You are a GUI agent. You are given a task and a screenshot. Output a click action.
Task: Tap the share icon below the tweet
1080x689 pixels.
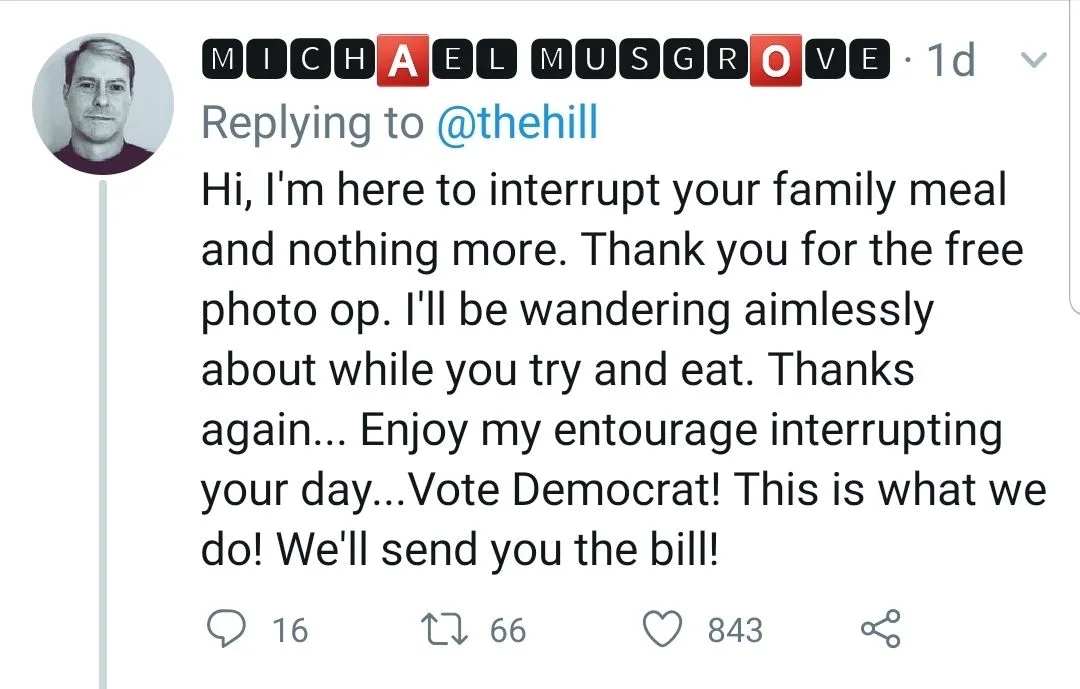point(880,630)
